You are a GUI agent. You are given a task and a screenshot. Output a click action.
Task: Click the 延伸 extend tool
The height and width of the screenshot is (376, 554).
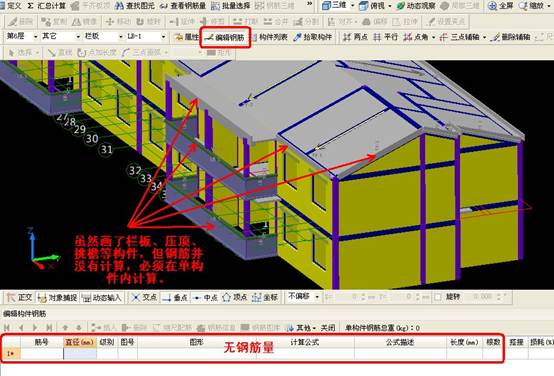pos(182,22)
